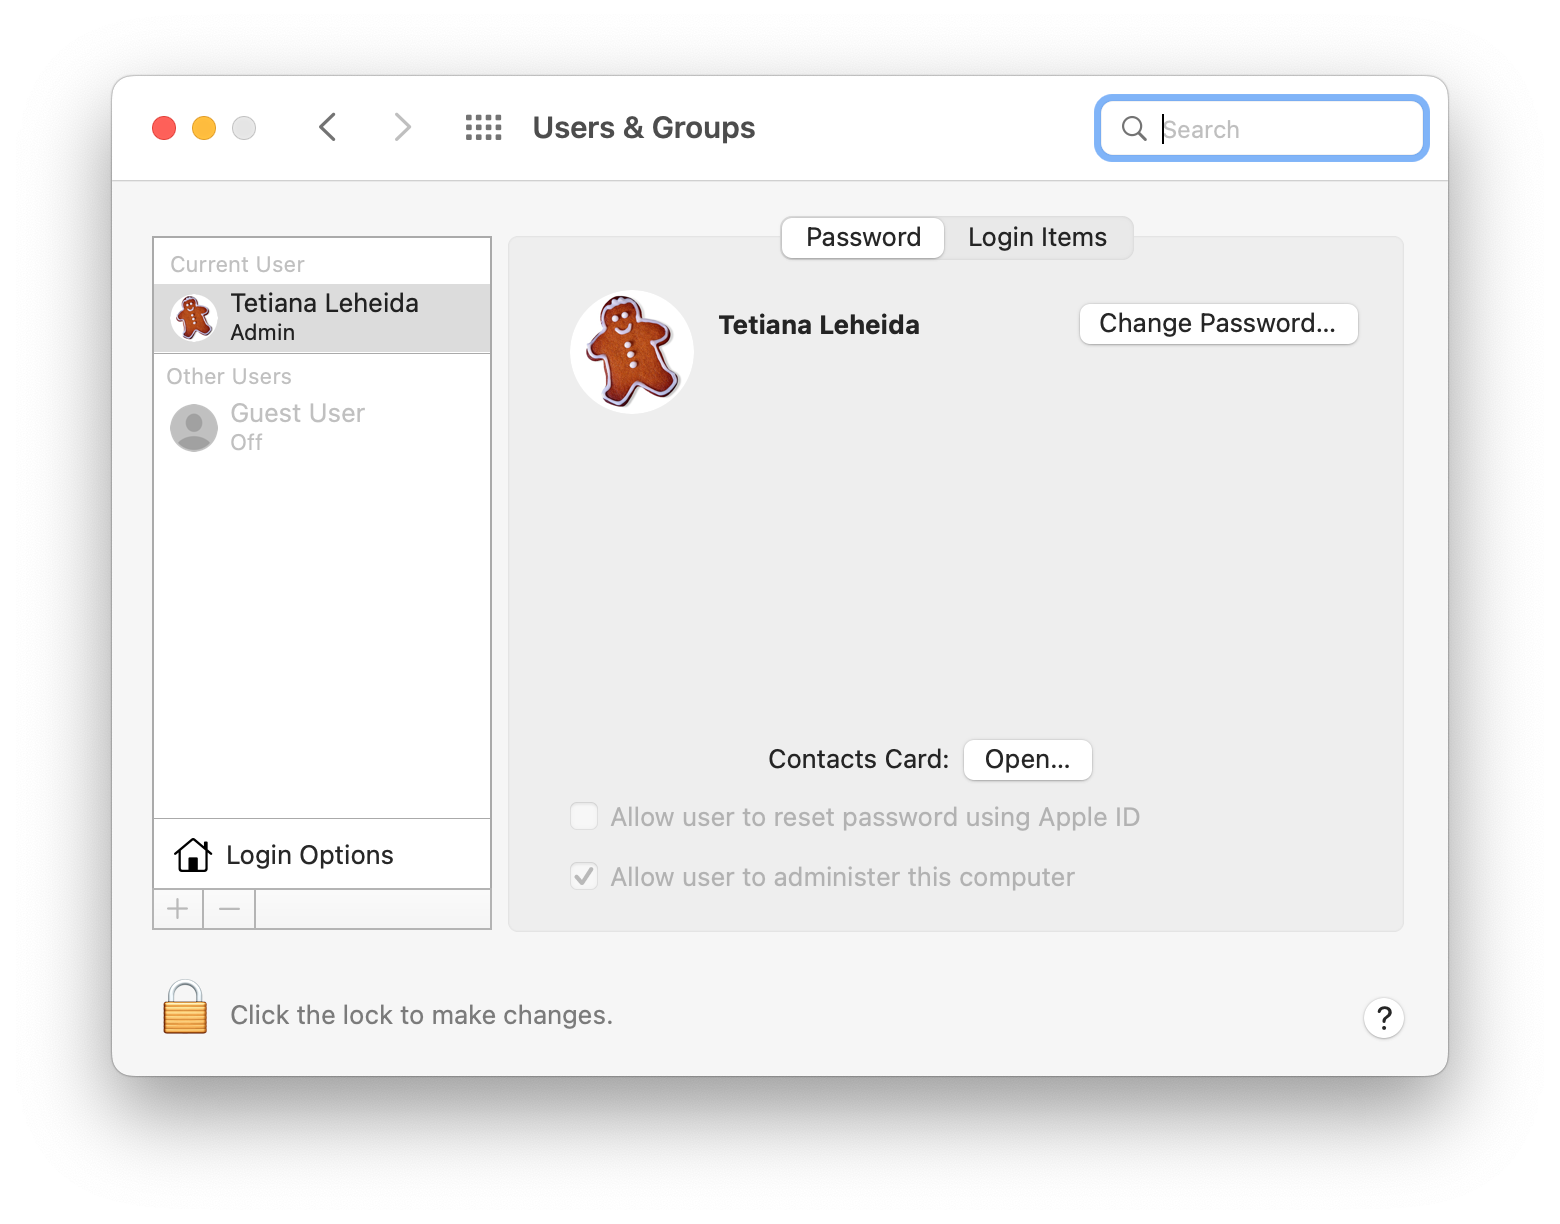Click the bold Tetiana Leheida name
1560x1224 pixels.
click(x=819, y=325)
